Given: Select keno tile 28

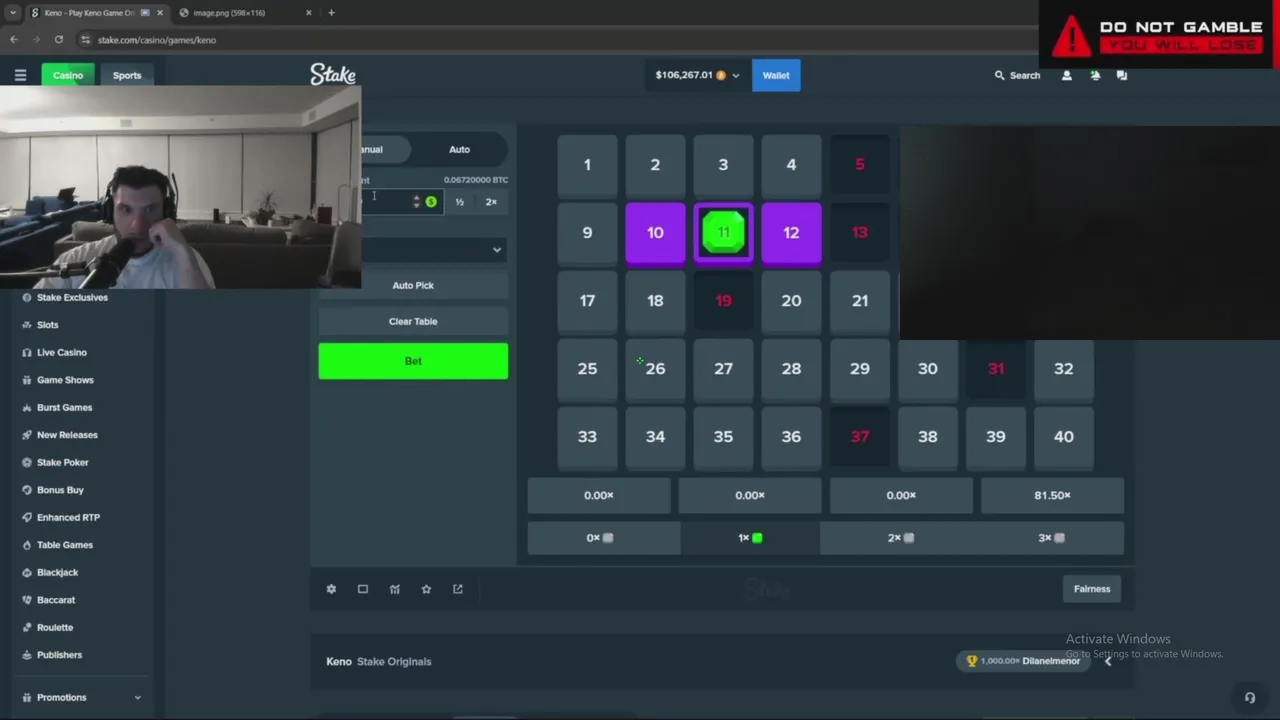Looking at the screenshot, I should 791,369.
